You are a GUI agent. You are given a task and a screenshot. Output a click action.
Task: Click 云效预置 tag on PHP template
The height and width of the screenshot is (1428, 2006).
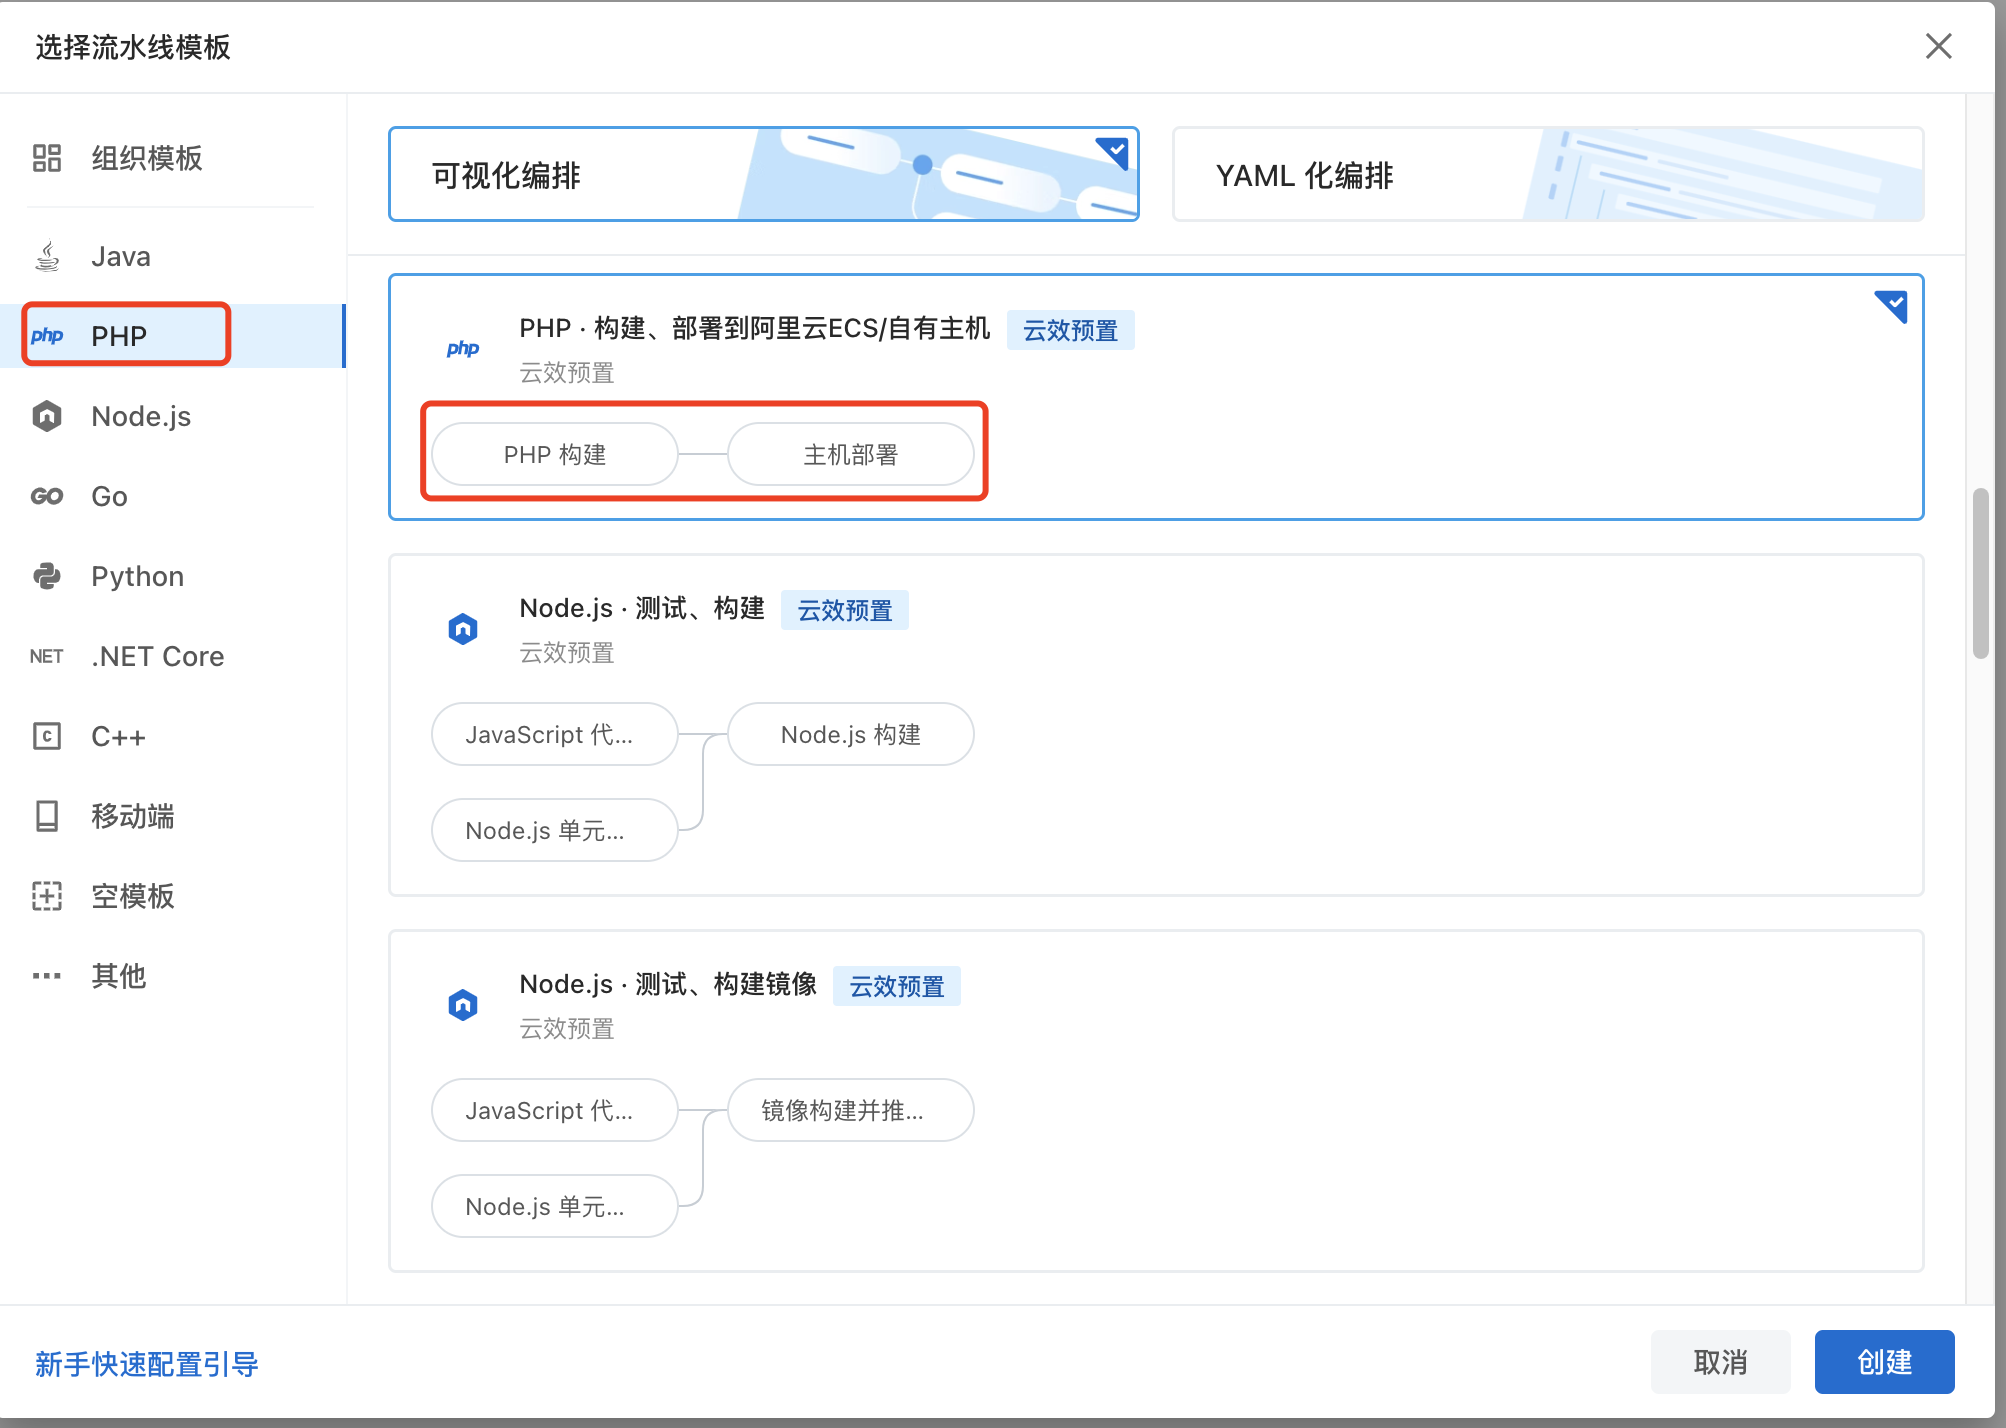[1071, 330]
